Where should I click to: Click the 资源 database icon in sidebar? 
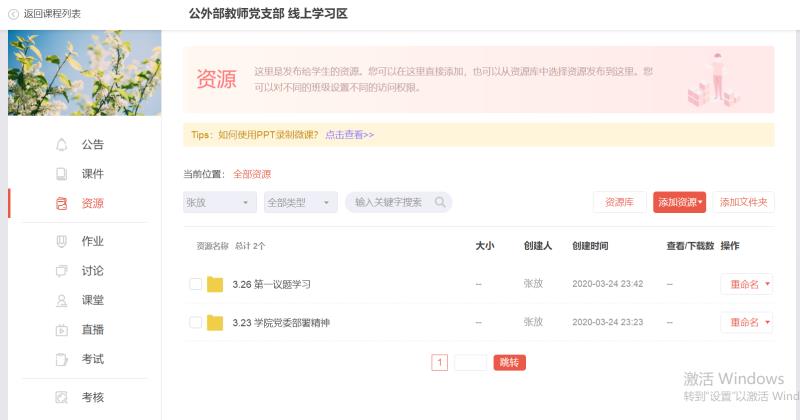click(62, 203)
